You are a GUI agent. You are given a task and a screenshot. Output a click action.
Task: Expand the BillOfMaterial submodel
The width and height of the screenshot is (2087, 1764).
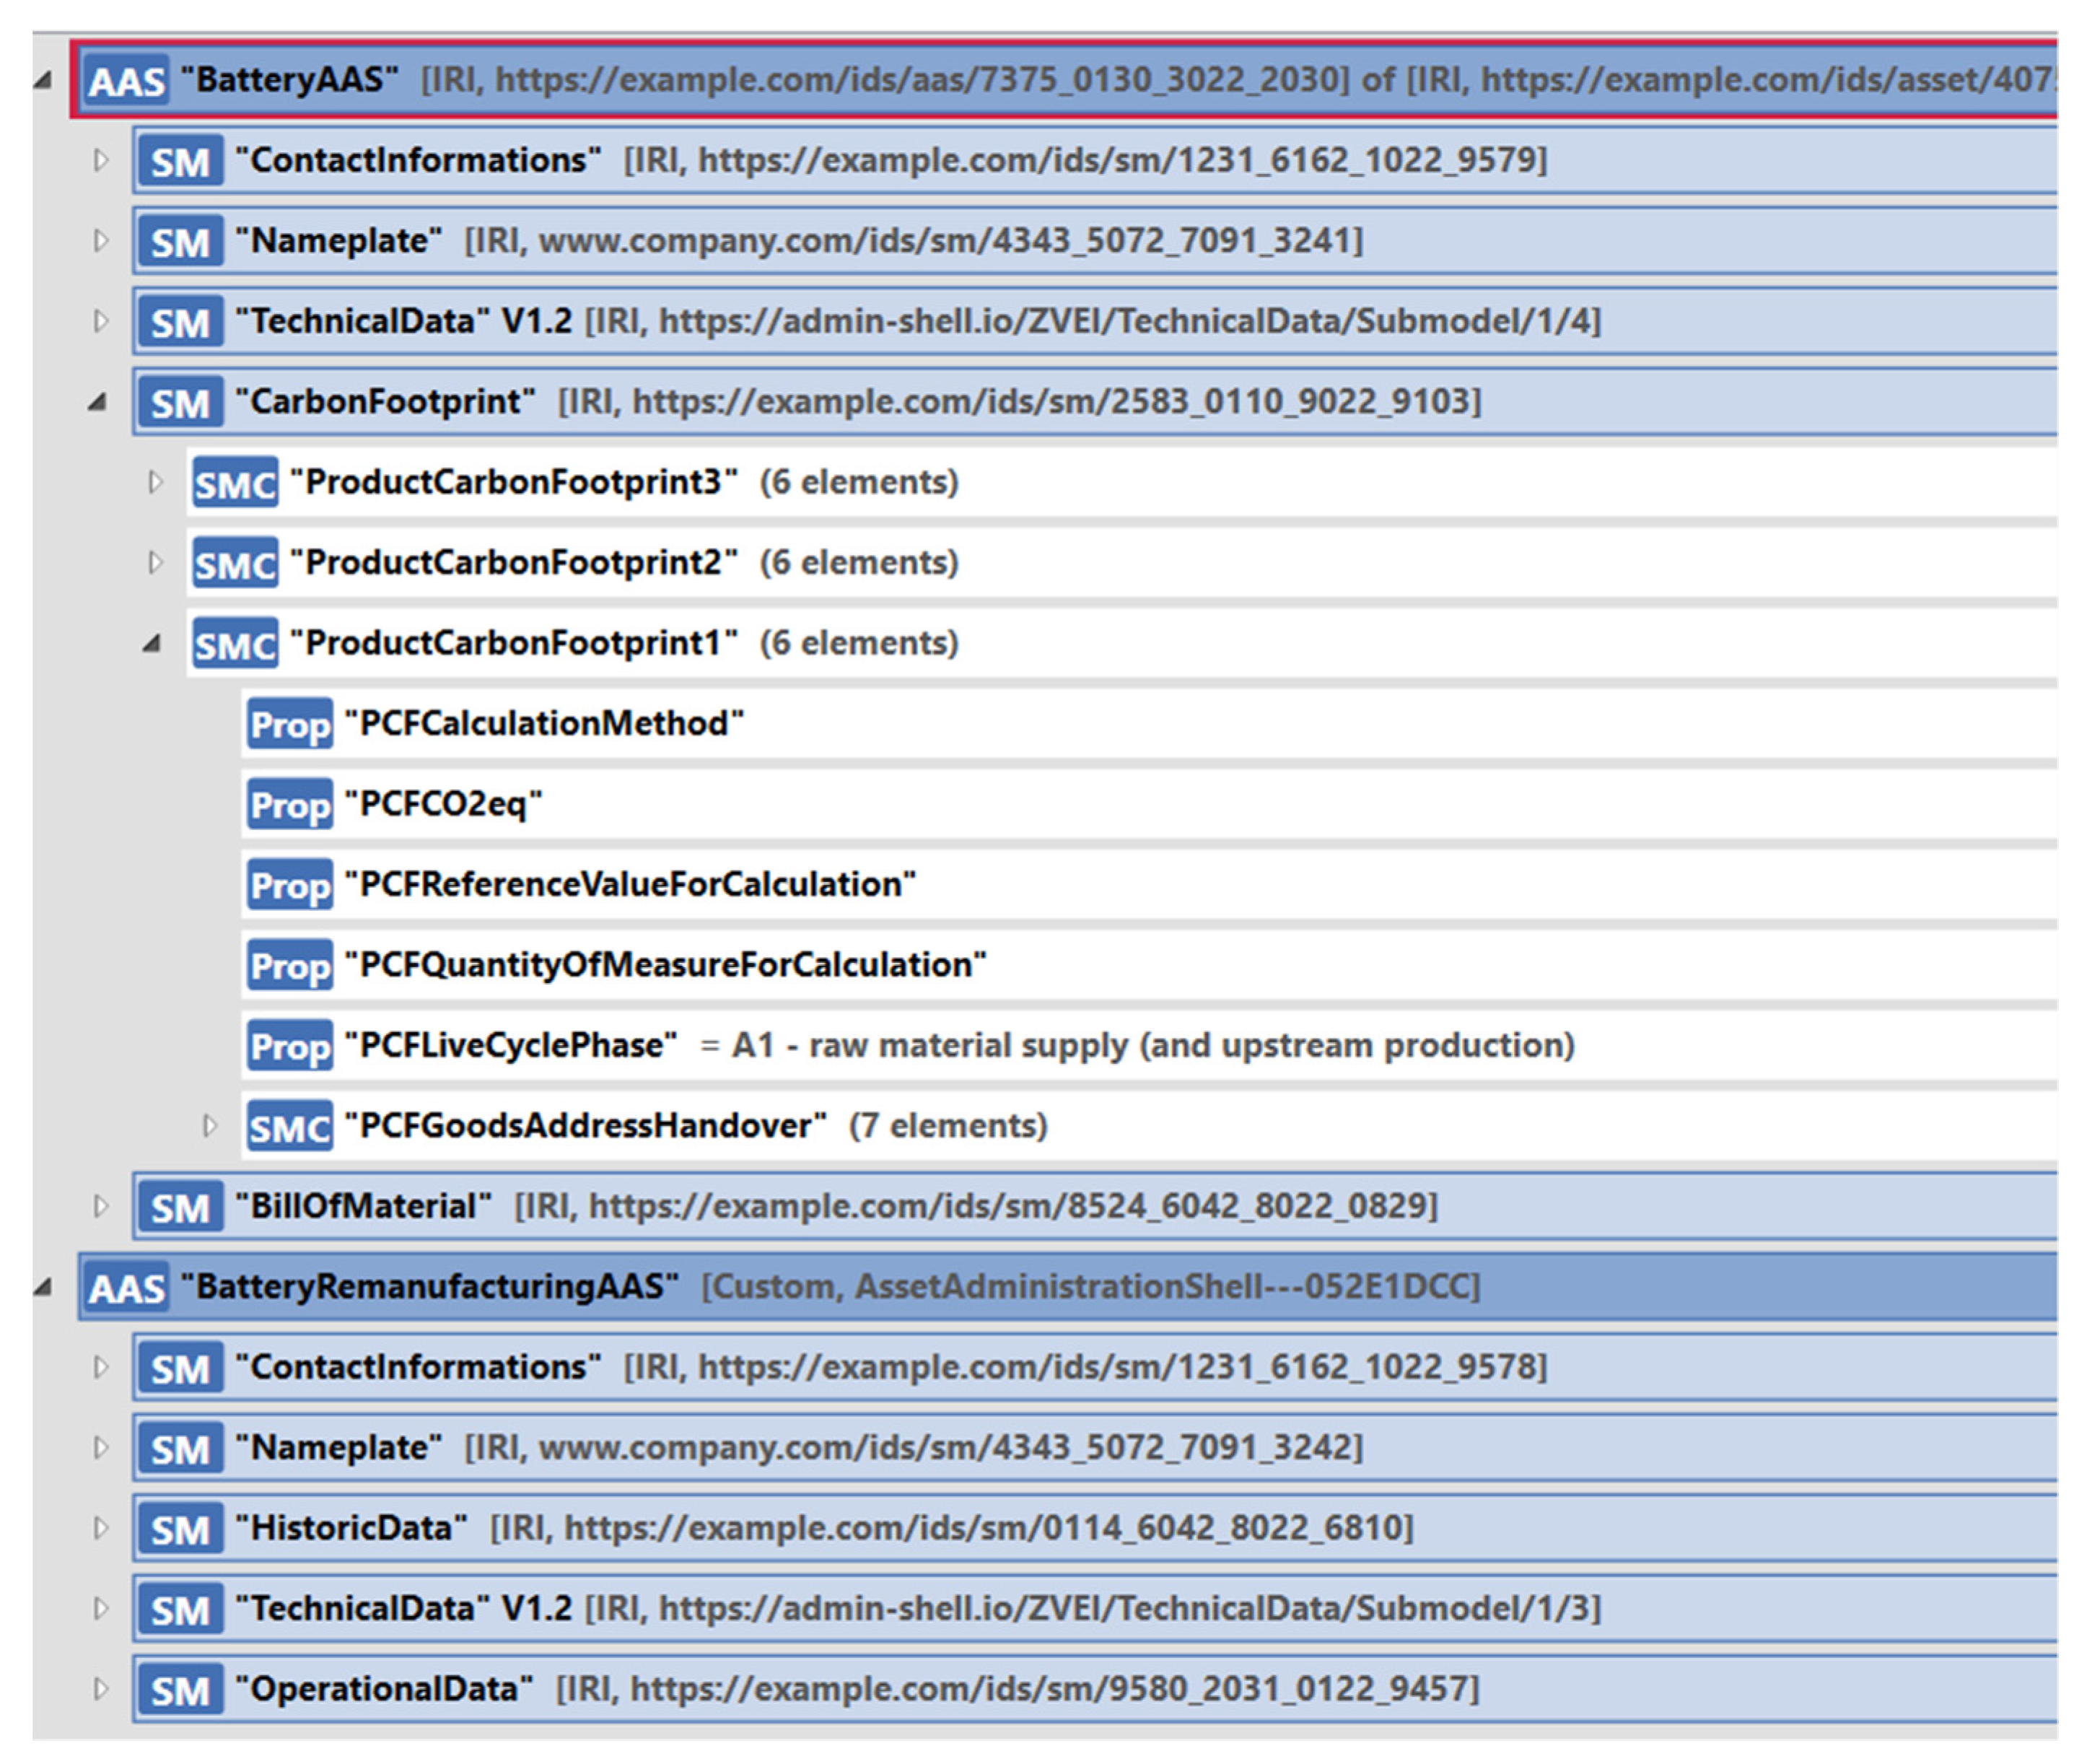[100, 1206]
